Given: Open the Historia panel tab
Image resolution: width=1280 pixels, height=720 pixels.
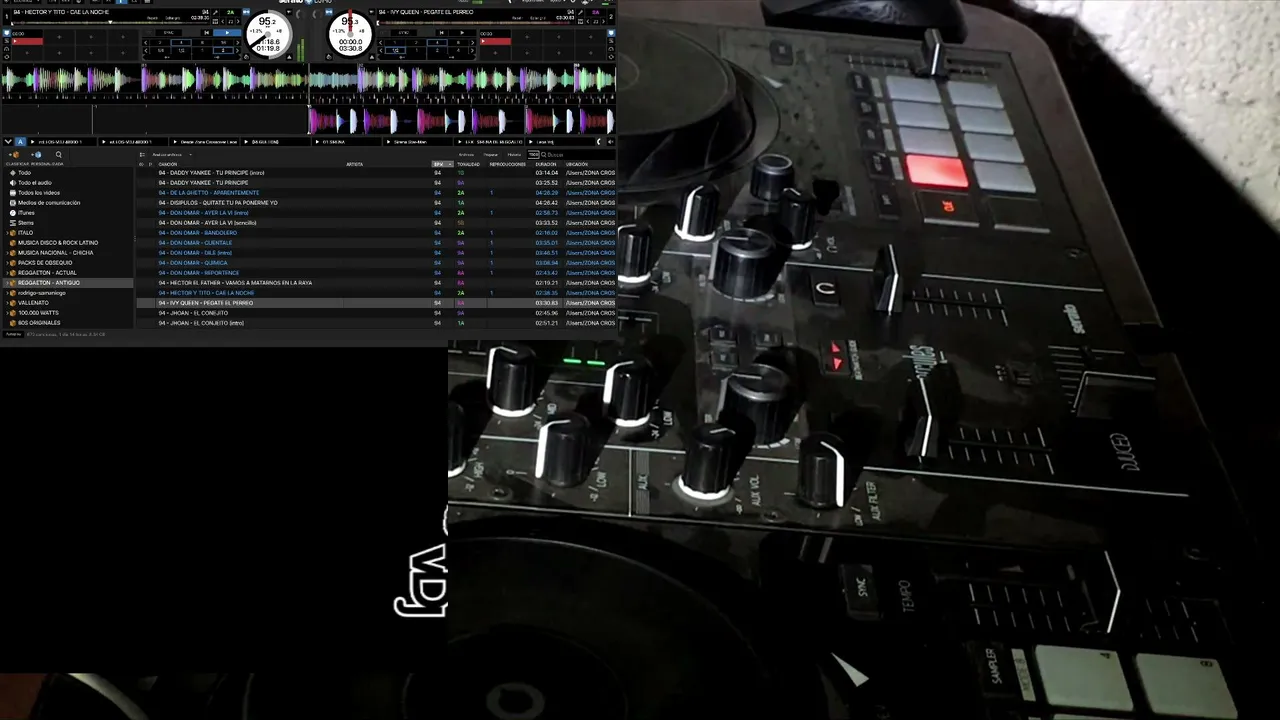Looking at the screenshot, I should pyautogui.click(x=514, y=155).
